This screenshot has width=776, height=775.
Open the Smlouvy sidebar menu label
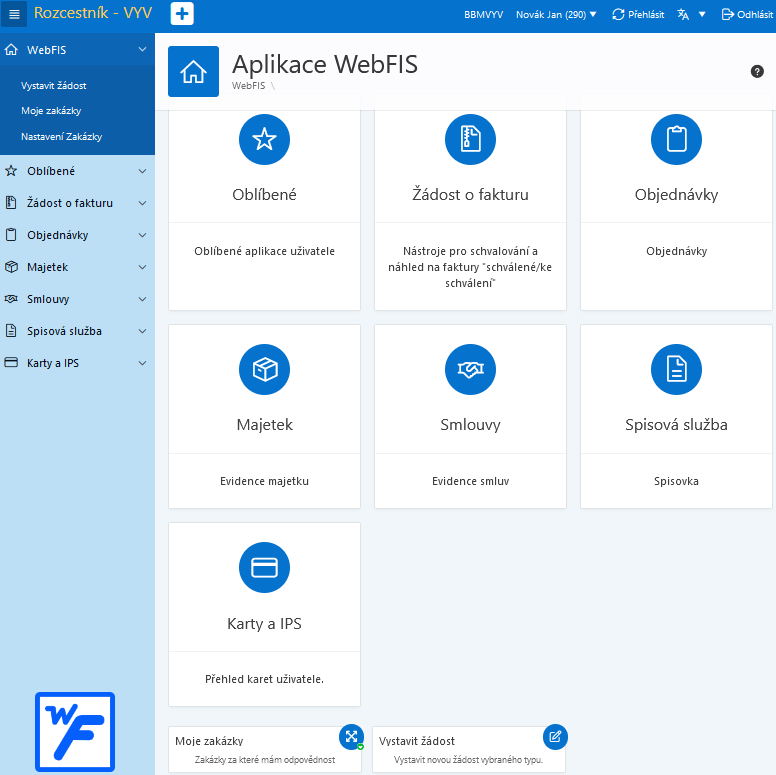point(48,299)
